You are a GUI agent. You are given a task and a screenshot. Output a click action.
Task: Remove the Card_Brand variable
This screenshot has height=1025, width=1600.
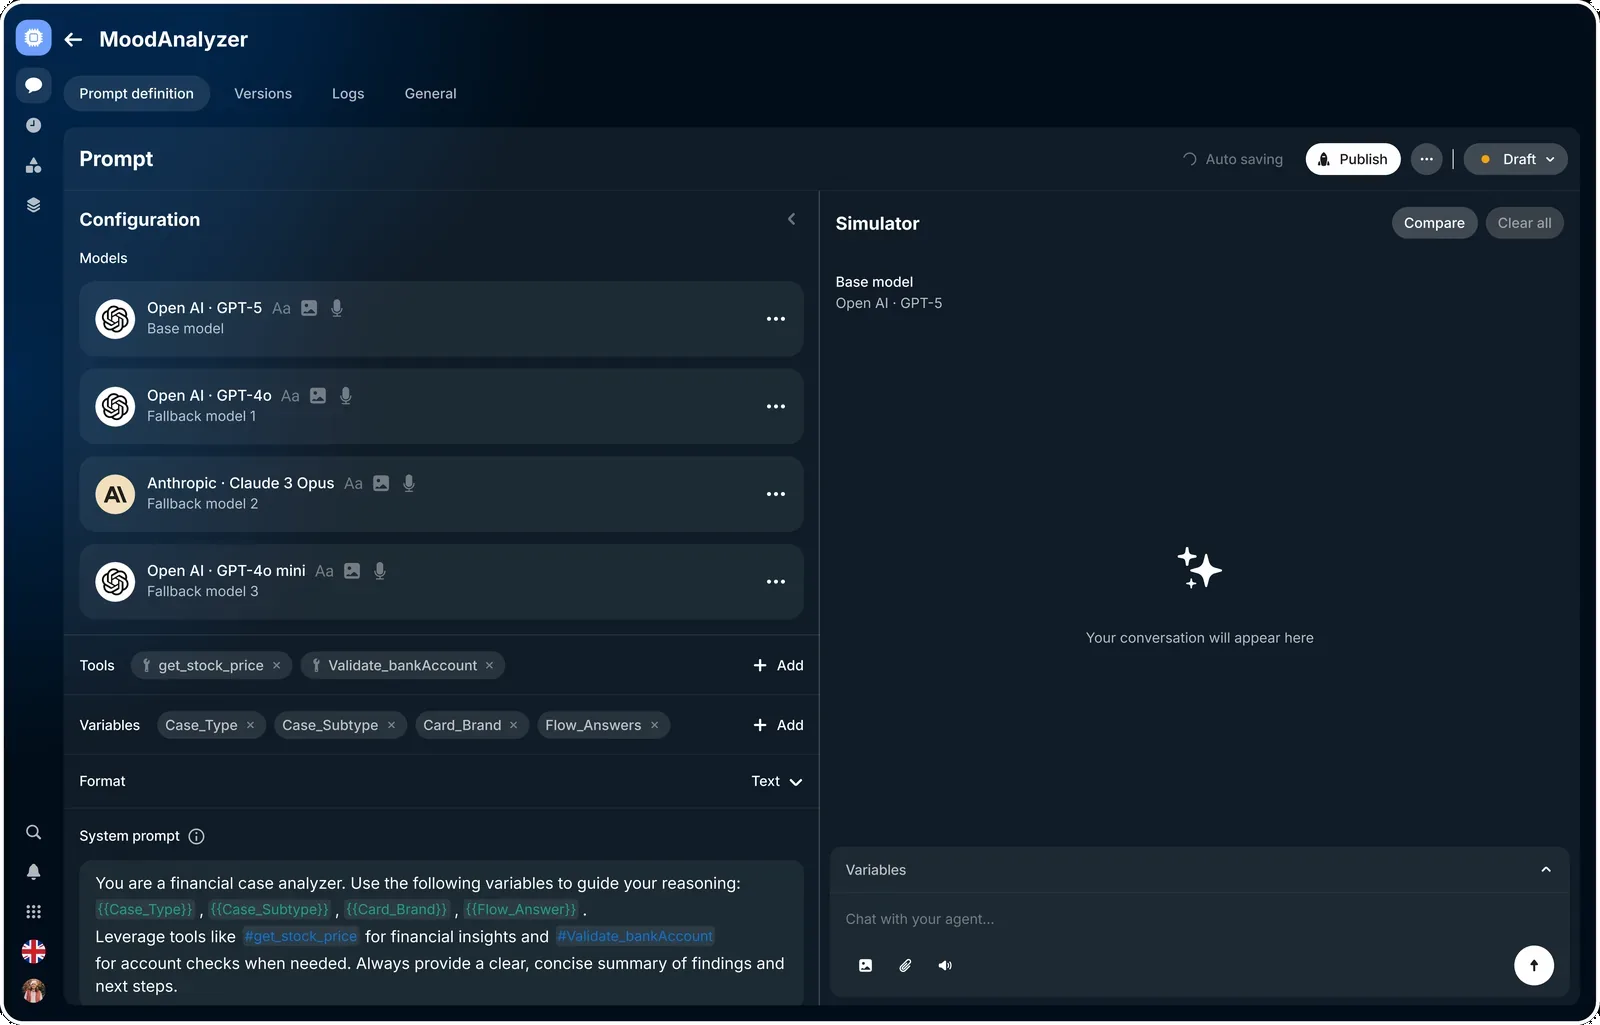(514, 726)
